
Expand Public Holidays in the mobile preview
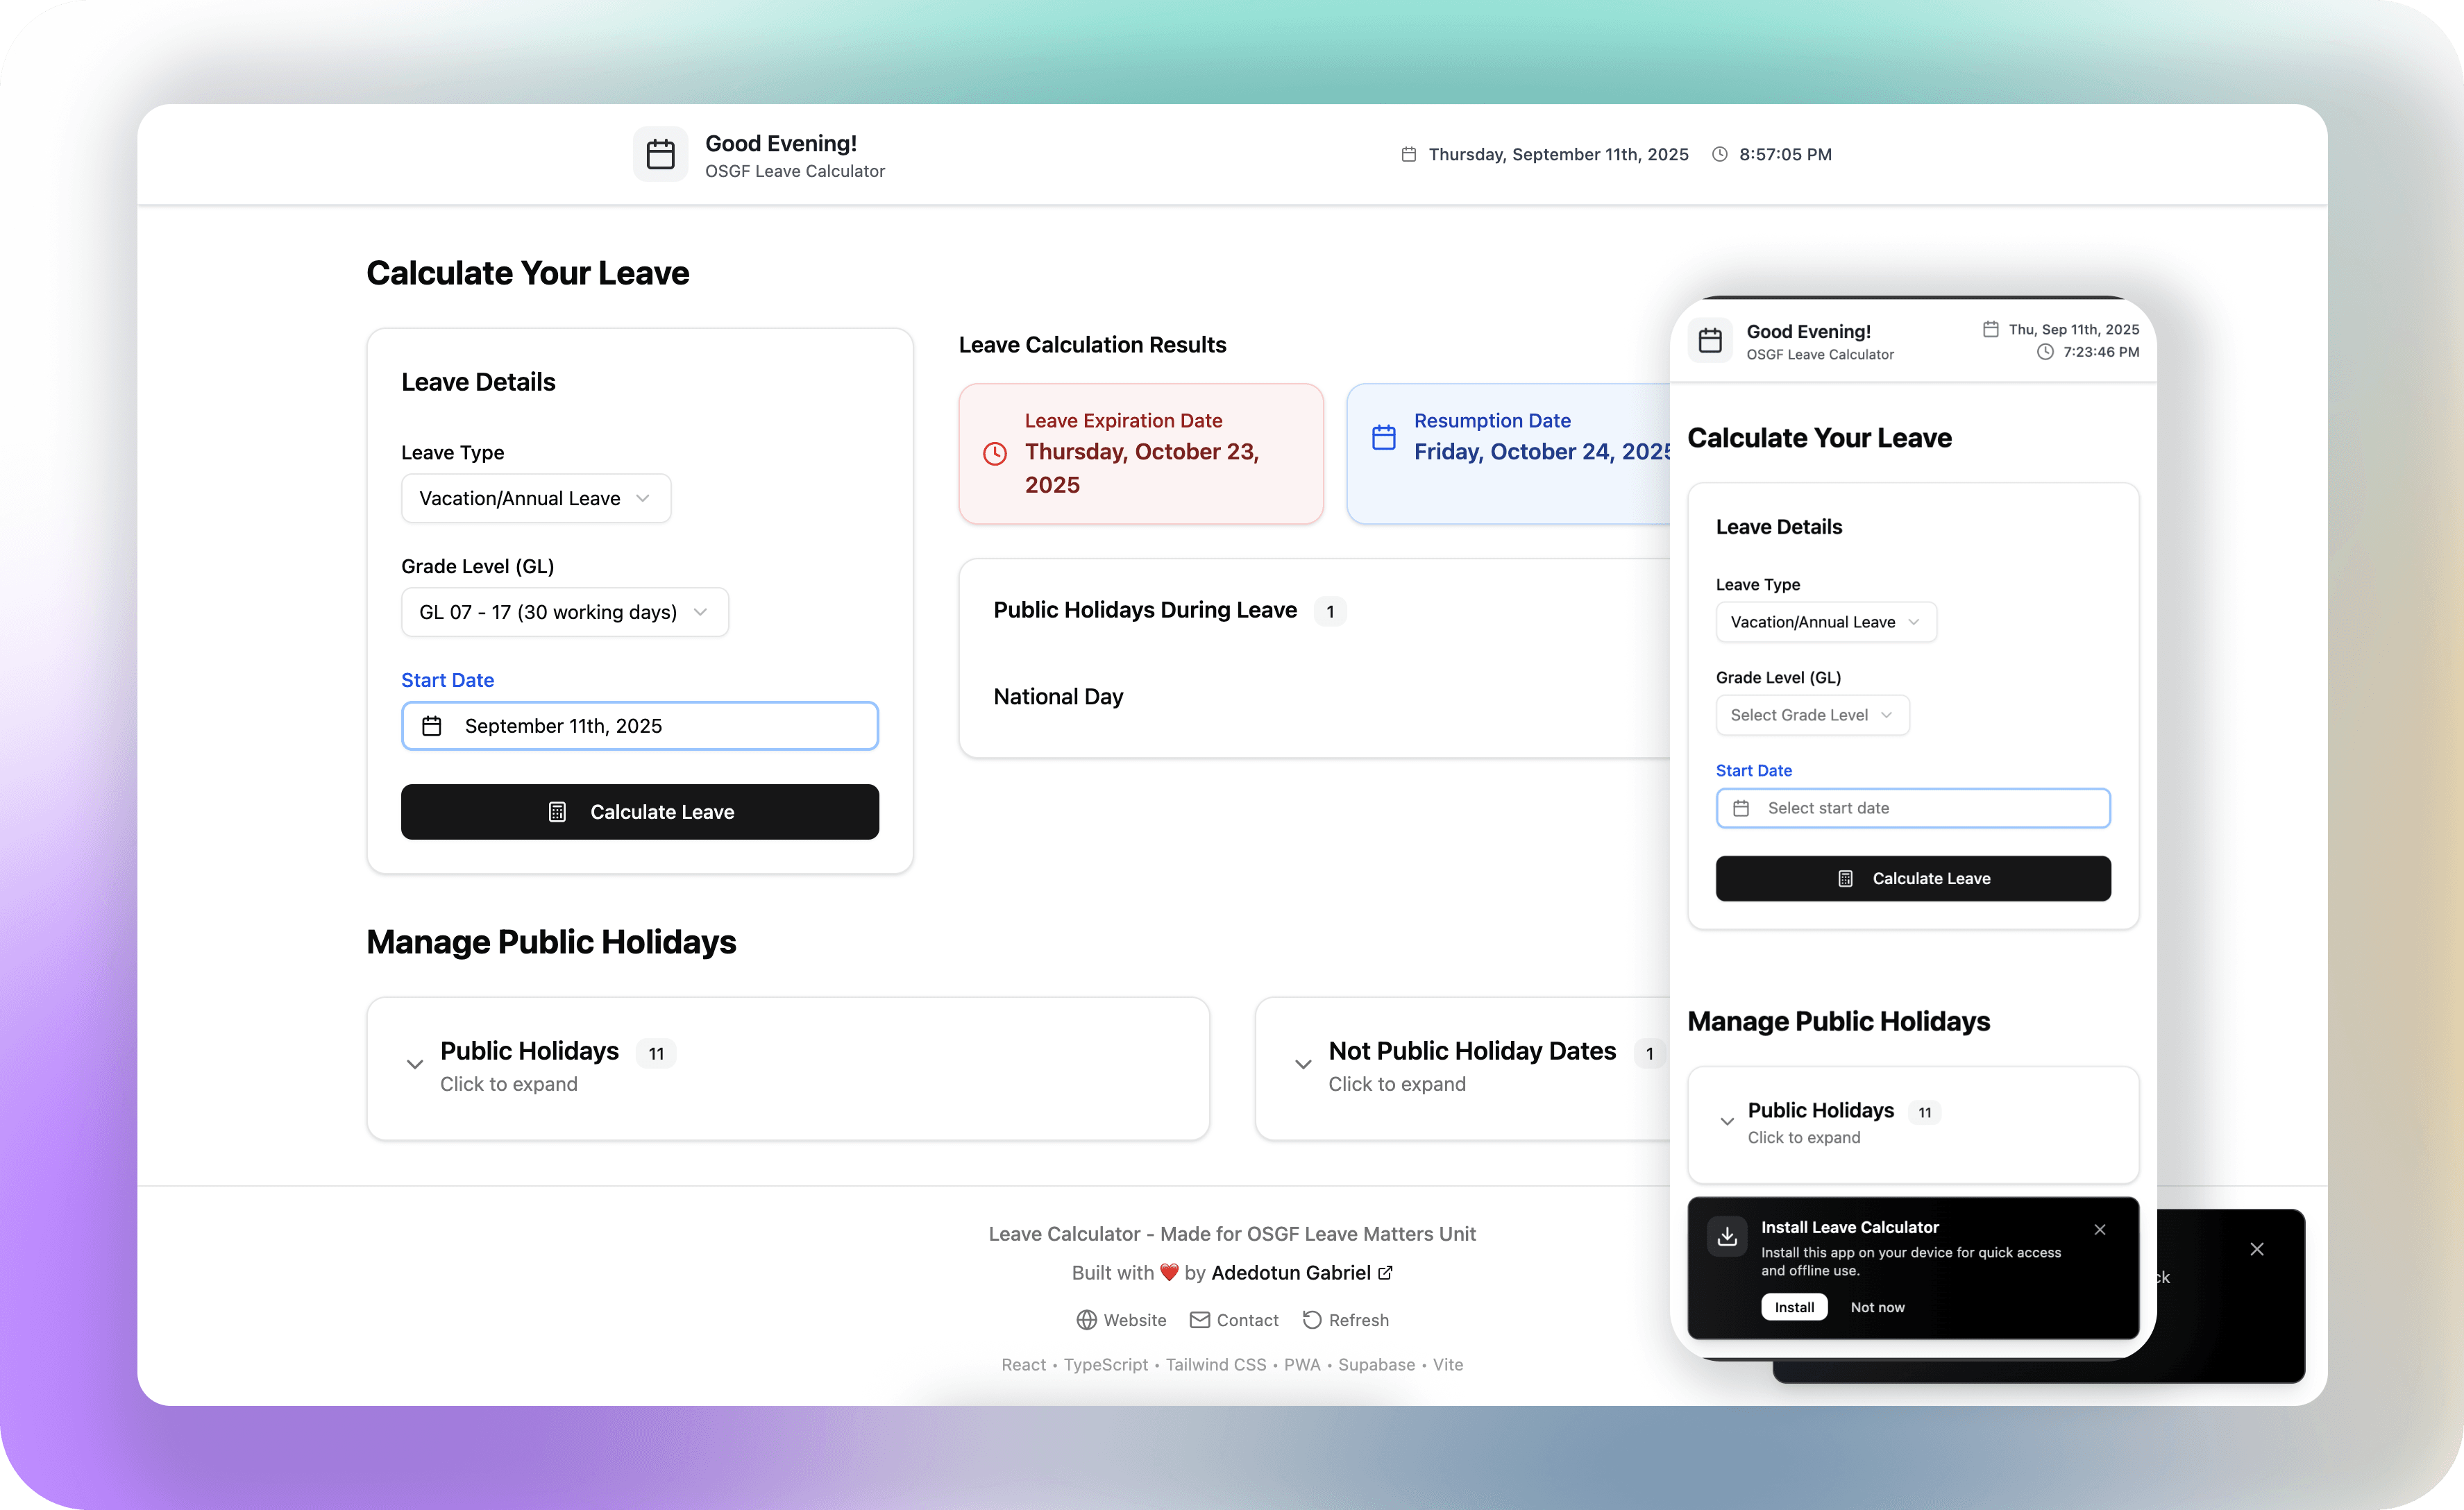[1820, 1122]
